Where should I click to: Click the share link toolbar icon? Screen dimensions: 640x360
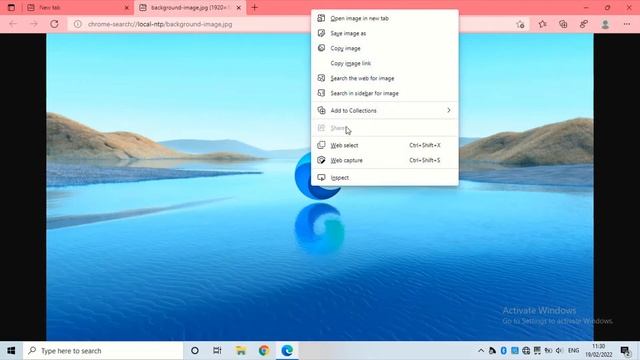pos(584,24)
